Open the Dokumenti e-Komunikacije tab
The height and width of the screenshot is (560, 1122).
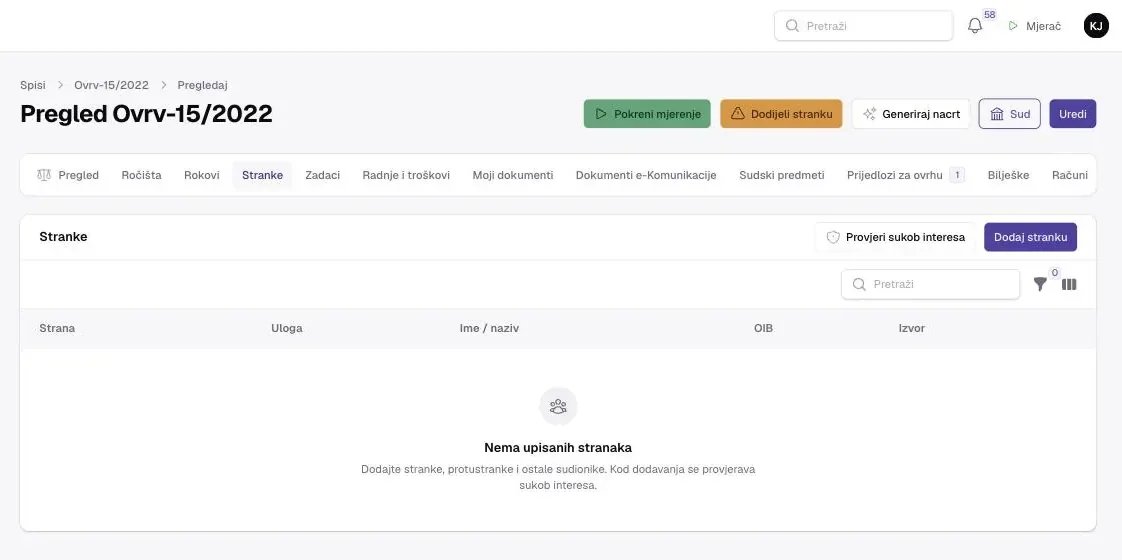[646, 175]
